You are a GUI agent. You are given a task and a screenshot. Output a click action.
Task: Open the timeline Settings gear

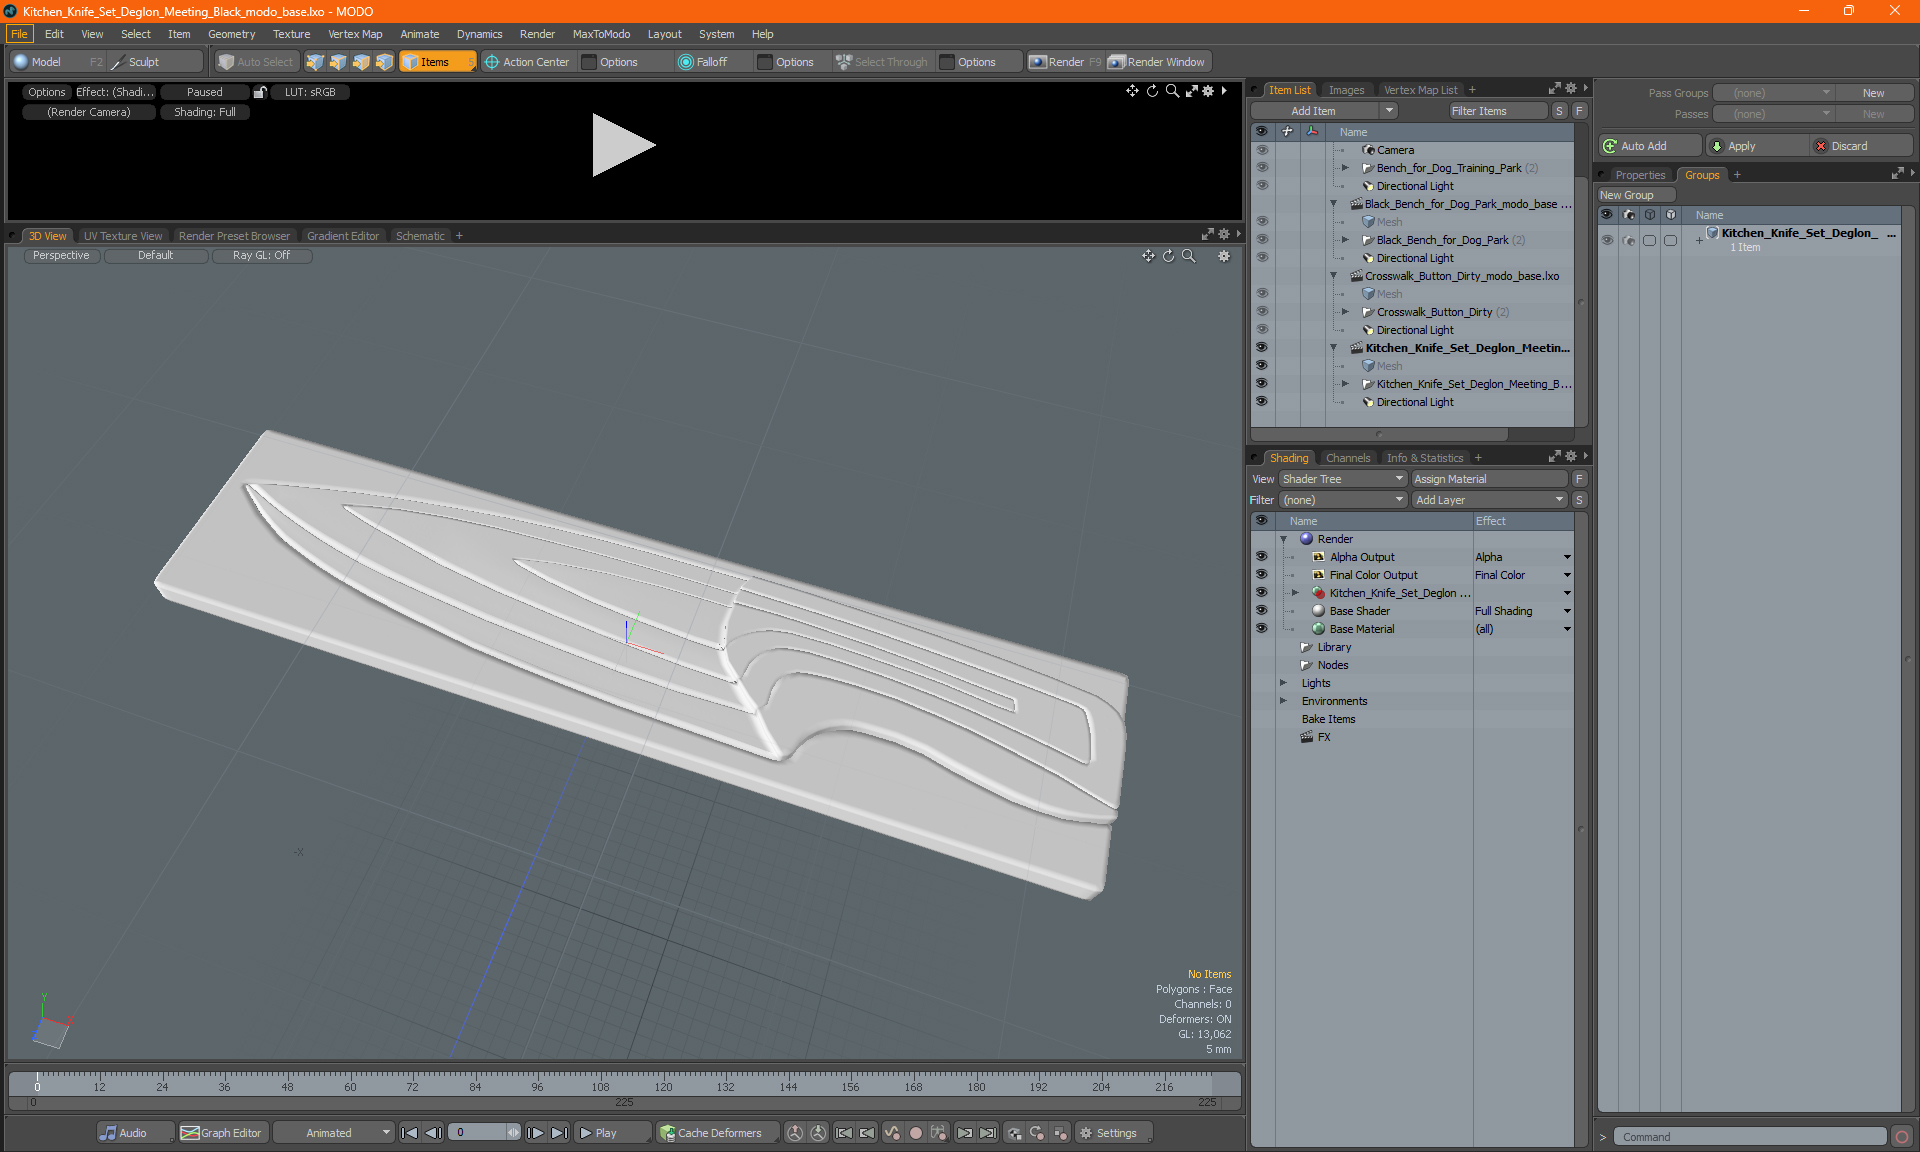point(1086,1133)
